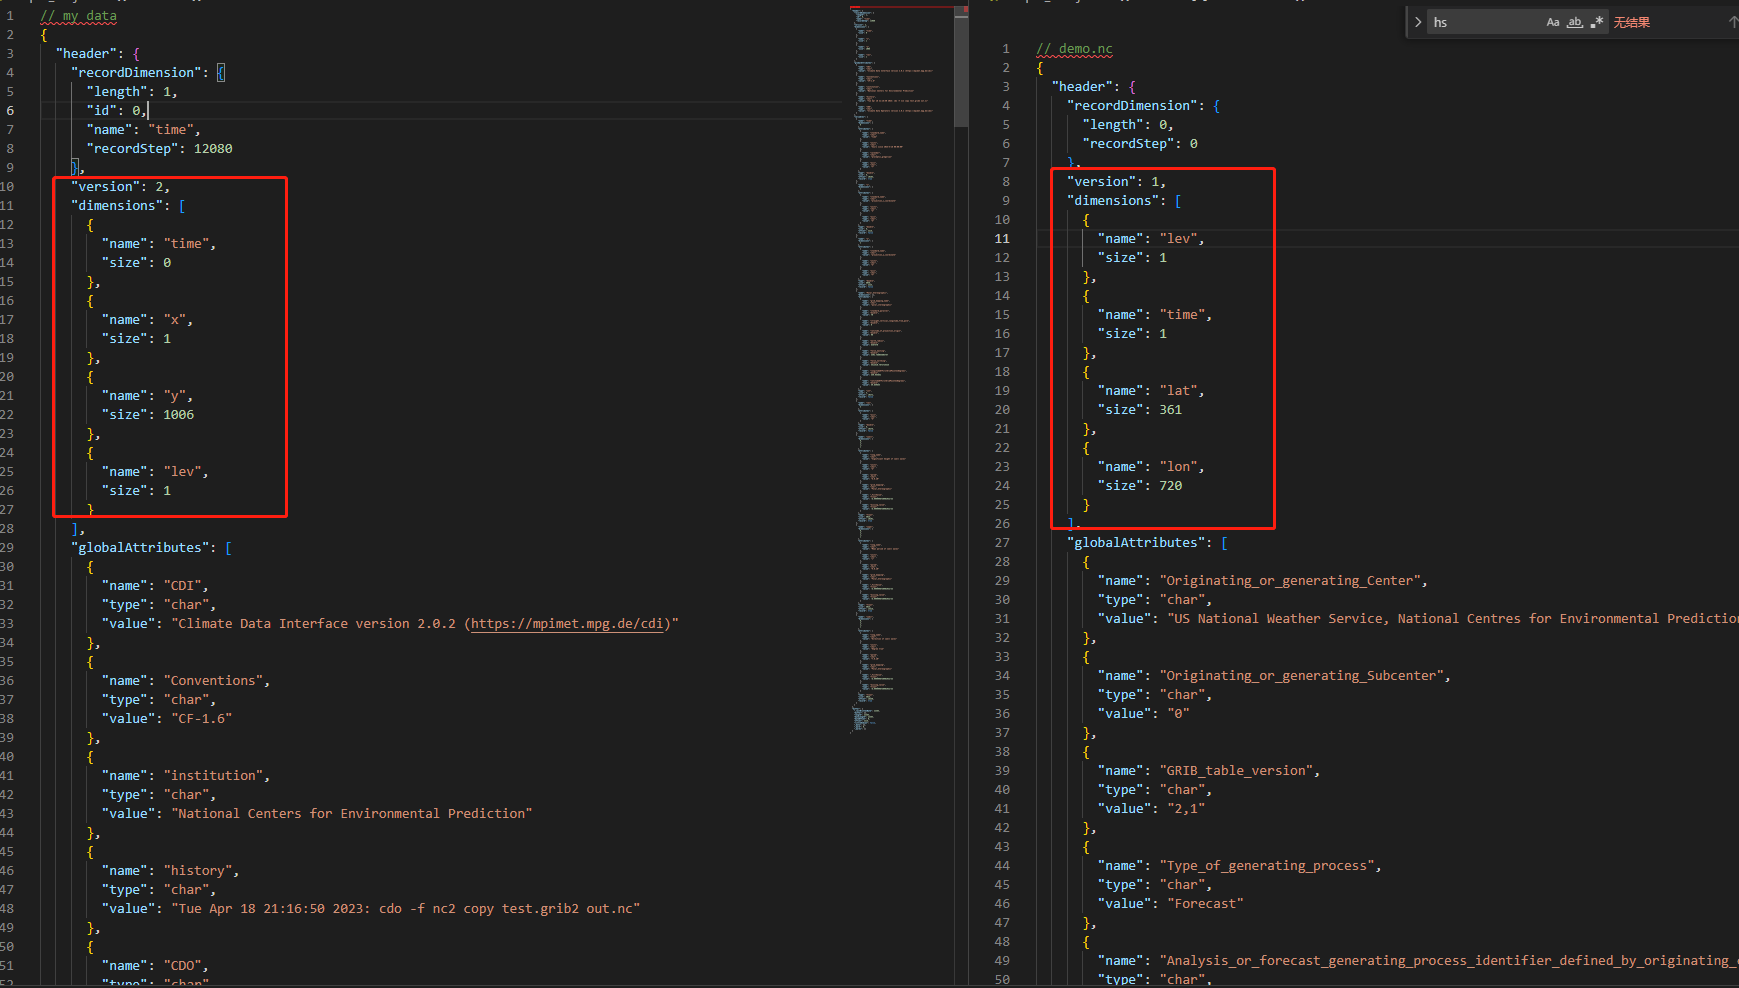Click the "2,1" value
This screenshot has height=988, width=1739.
pyautogui.click(x=1186, y=809)
